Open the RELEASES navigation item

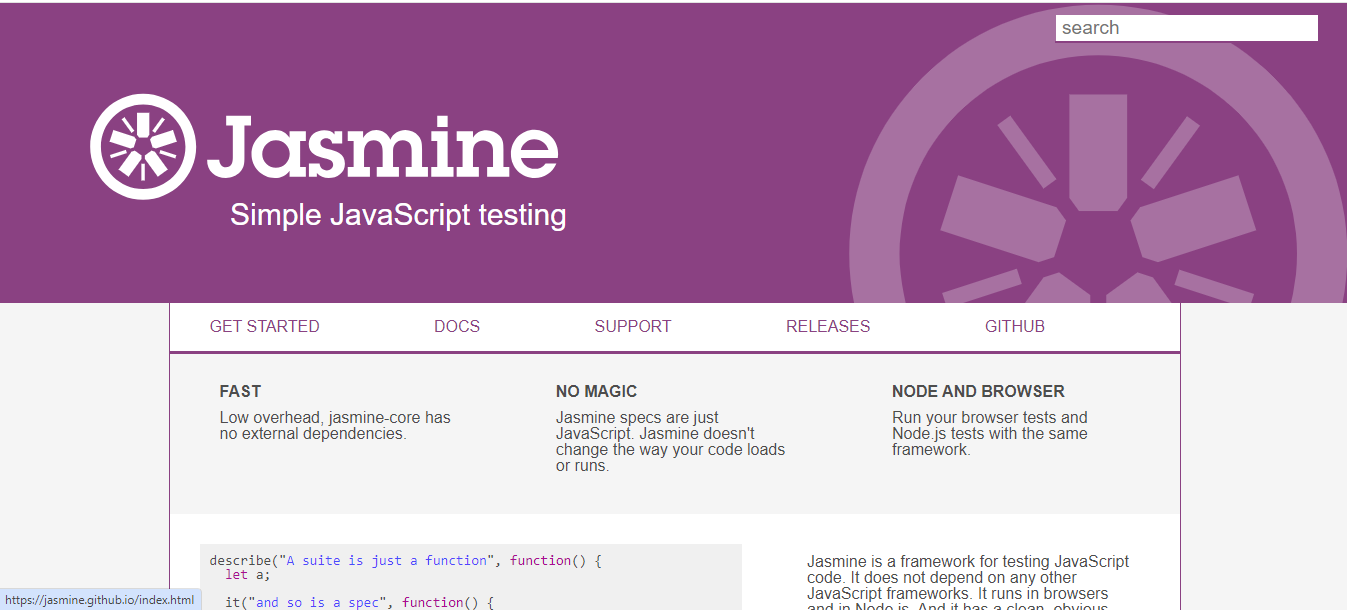click(827, 326)
